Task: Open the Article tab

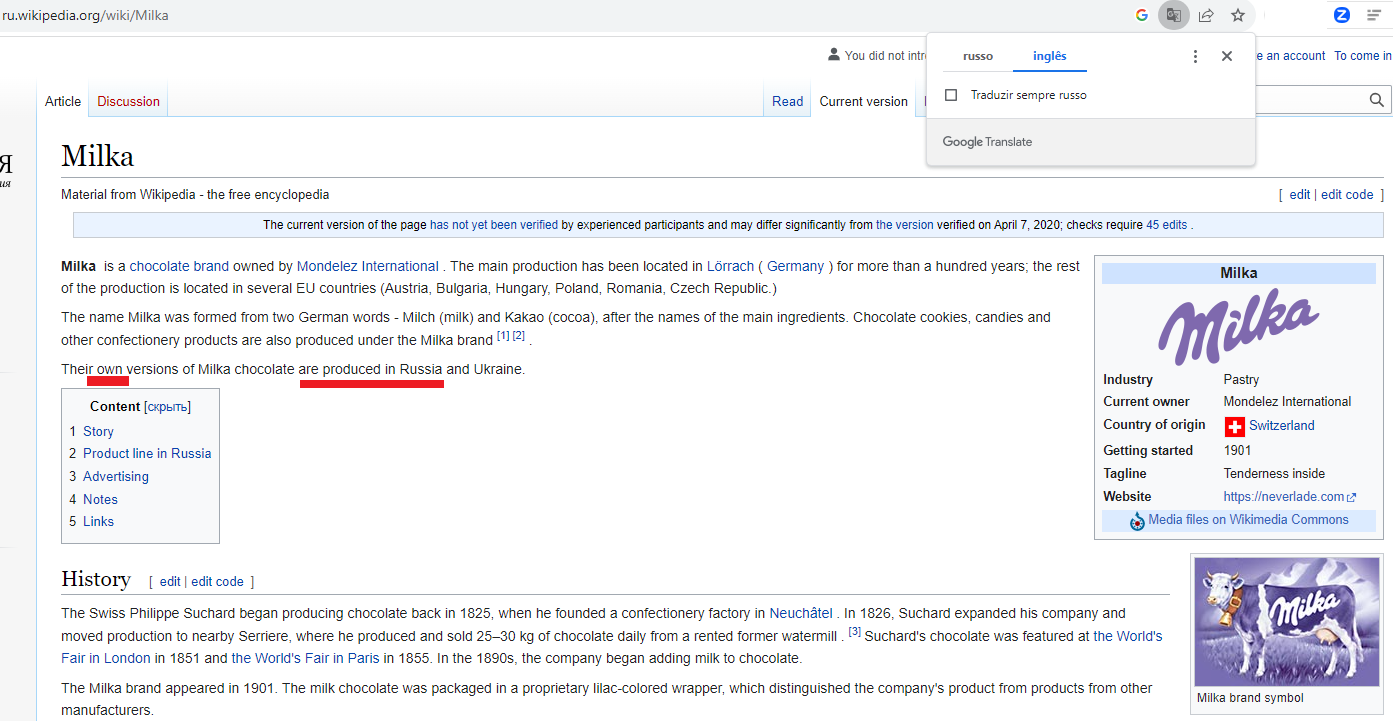Action: coord(63,101)
